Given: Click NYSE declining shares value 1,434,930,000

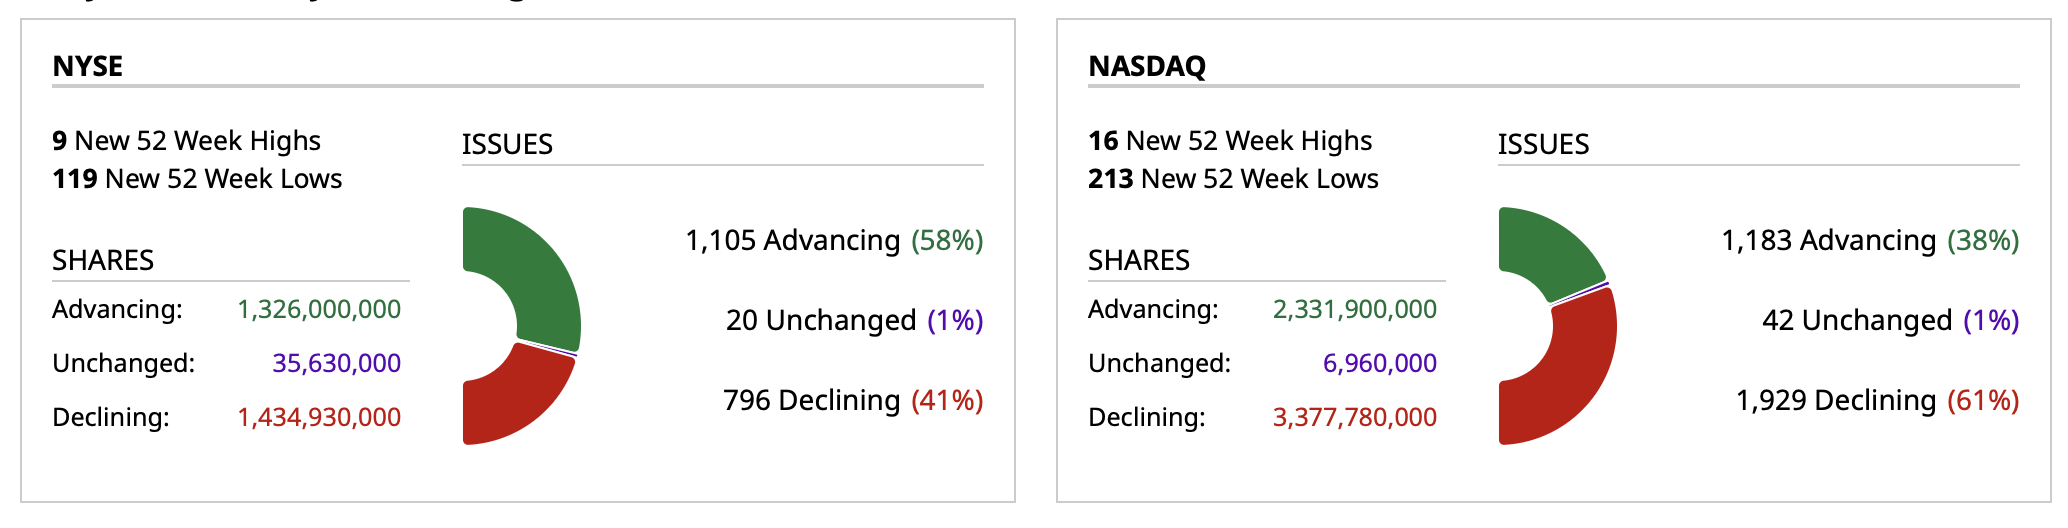Looking at the screenshot, I should pos(319,417).
